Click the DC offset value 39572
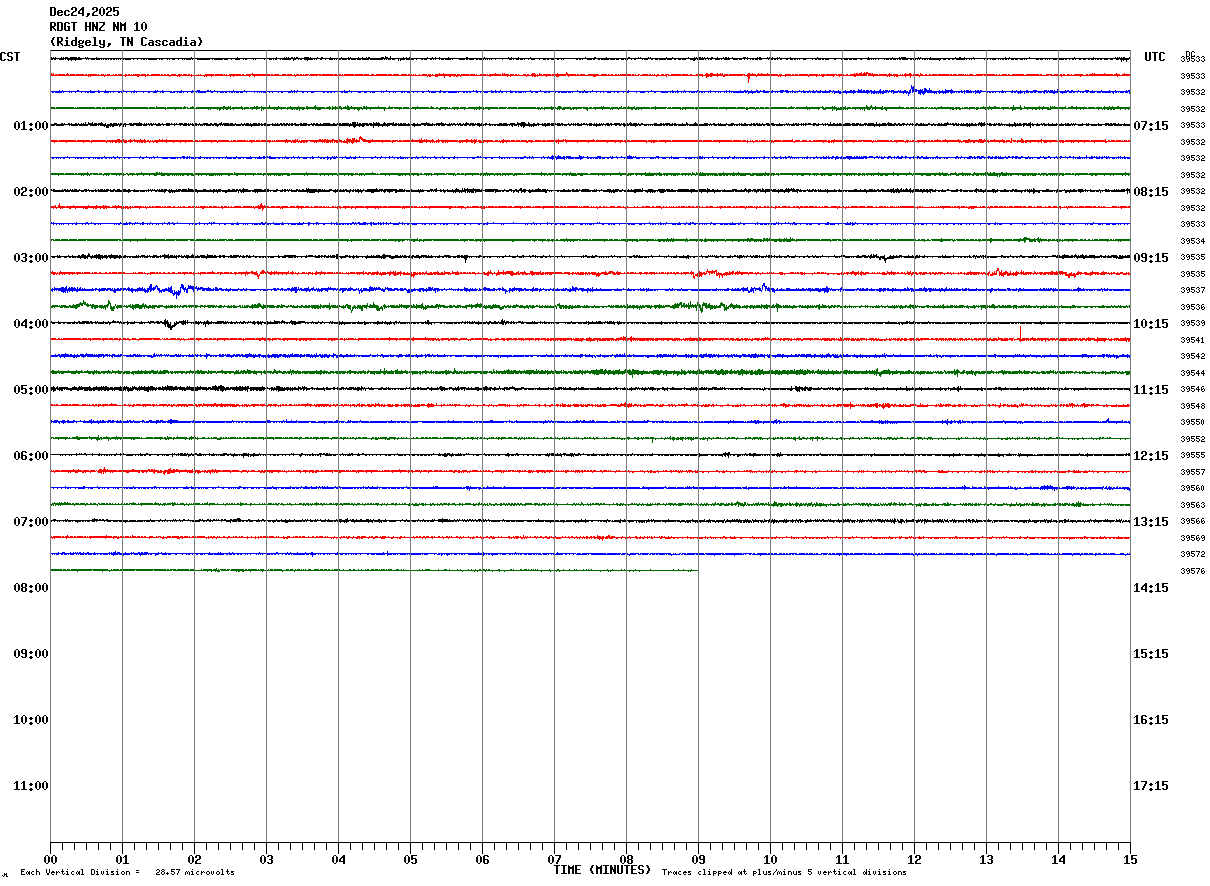Screen dimensions: 1210x886 [x=1193, y=554]
